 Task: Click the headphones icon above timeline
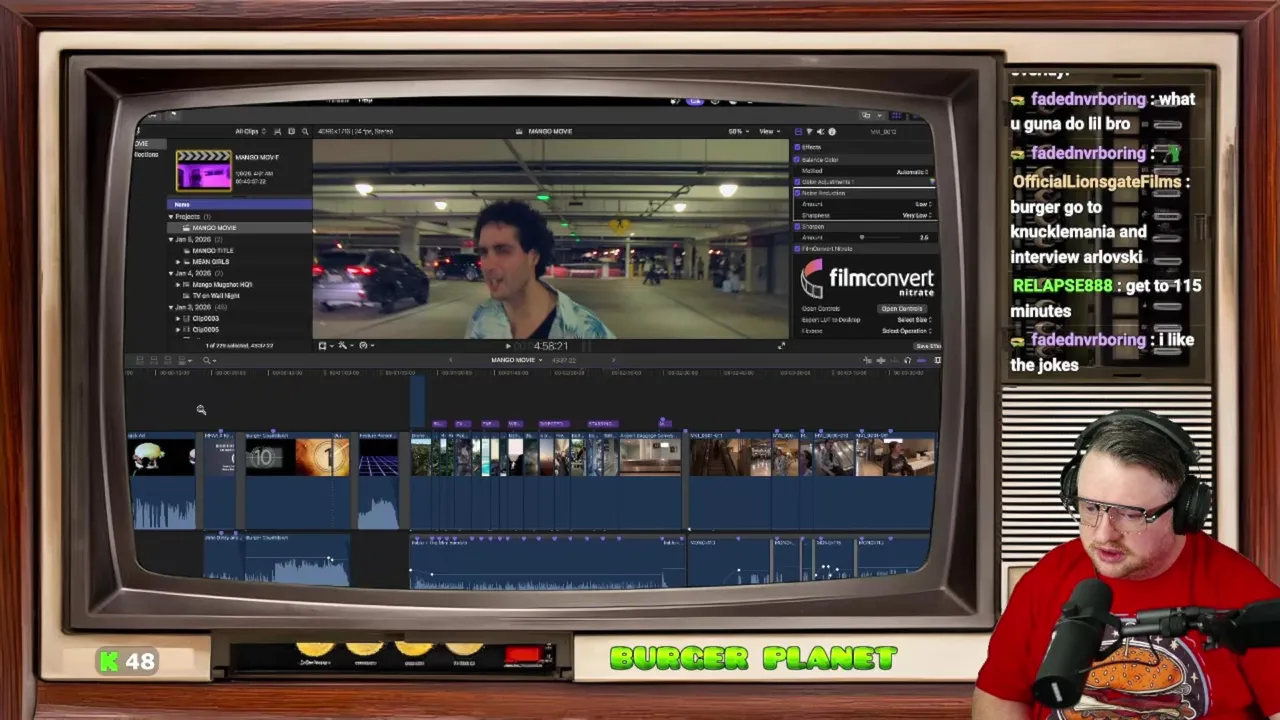coord(907,361)
